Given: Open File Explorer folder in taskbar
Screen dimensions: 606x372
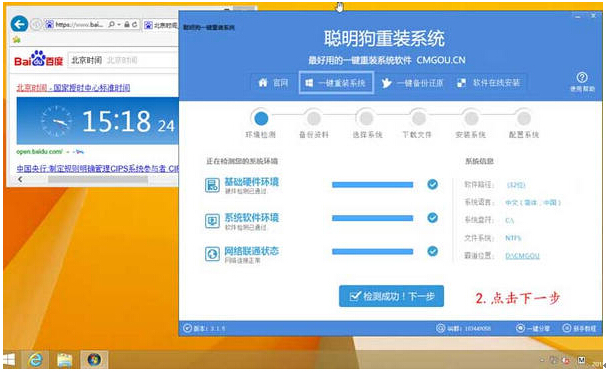Looking at the screenshot, I should (65, 360).
